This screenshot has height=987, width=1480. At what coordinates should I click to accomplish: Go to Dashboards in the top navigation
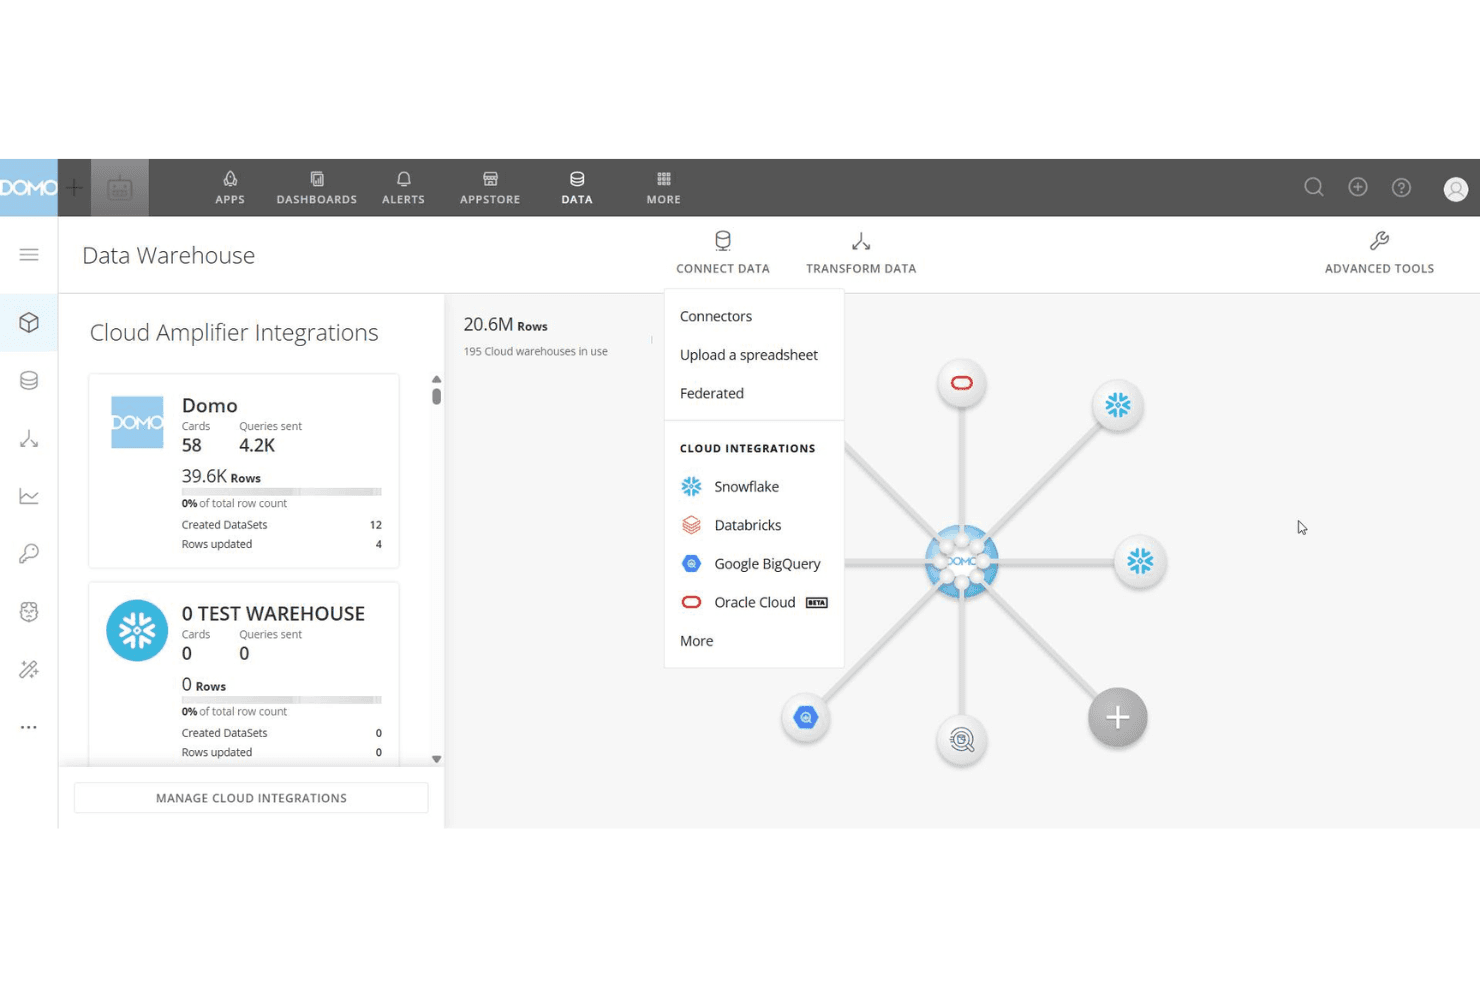tap(317, 187)
